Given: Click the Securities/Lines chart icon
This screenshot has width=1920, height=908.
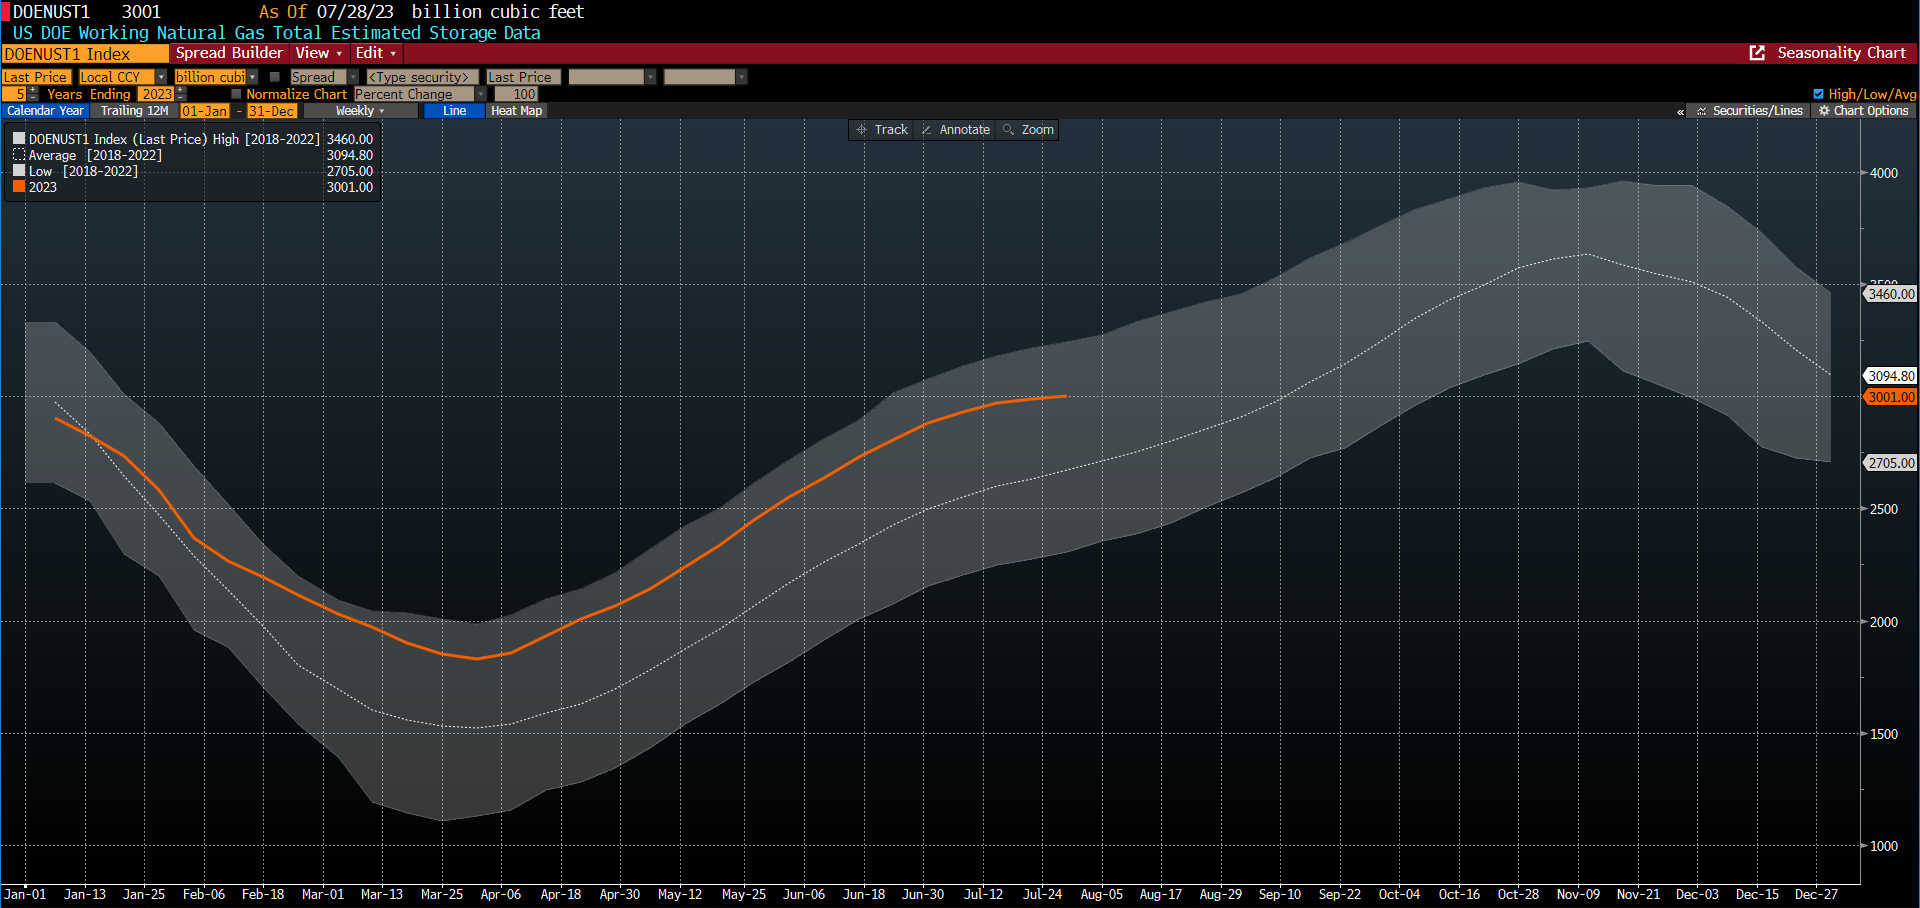Looking at the screenshot, I should point(1702,111).
